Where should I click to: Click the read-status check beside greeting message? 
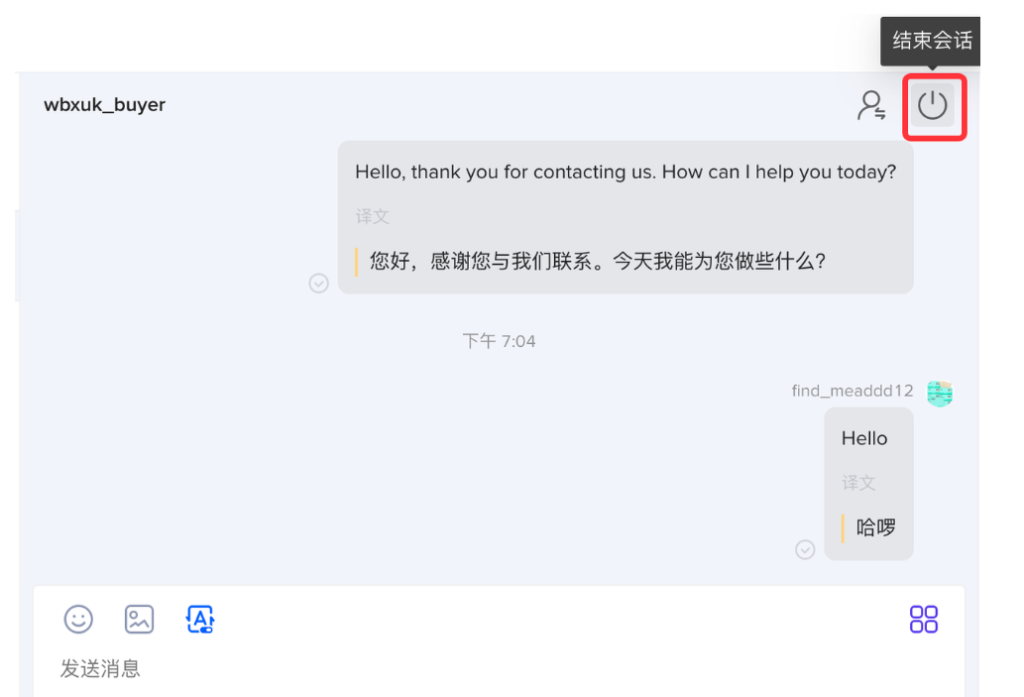click(319, 283)
